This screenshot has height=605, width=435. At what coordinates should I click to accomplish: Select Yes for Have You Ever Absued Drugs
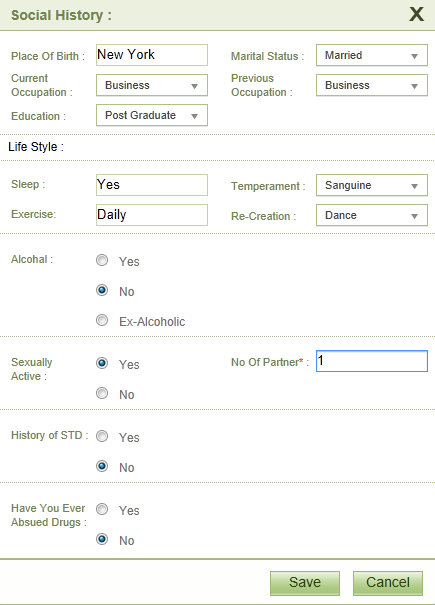click(102, 509)
